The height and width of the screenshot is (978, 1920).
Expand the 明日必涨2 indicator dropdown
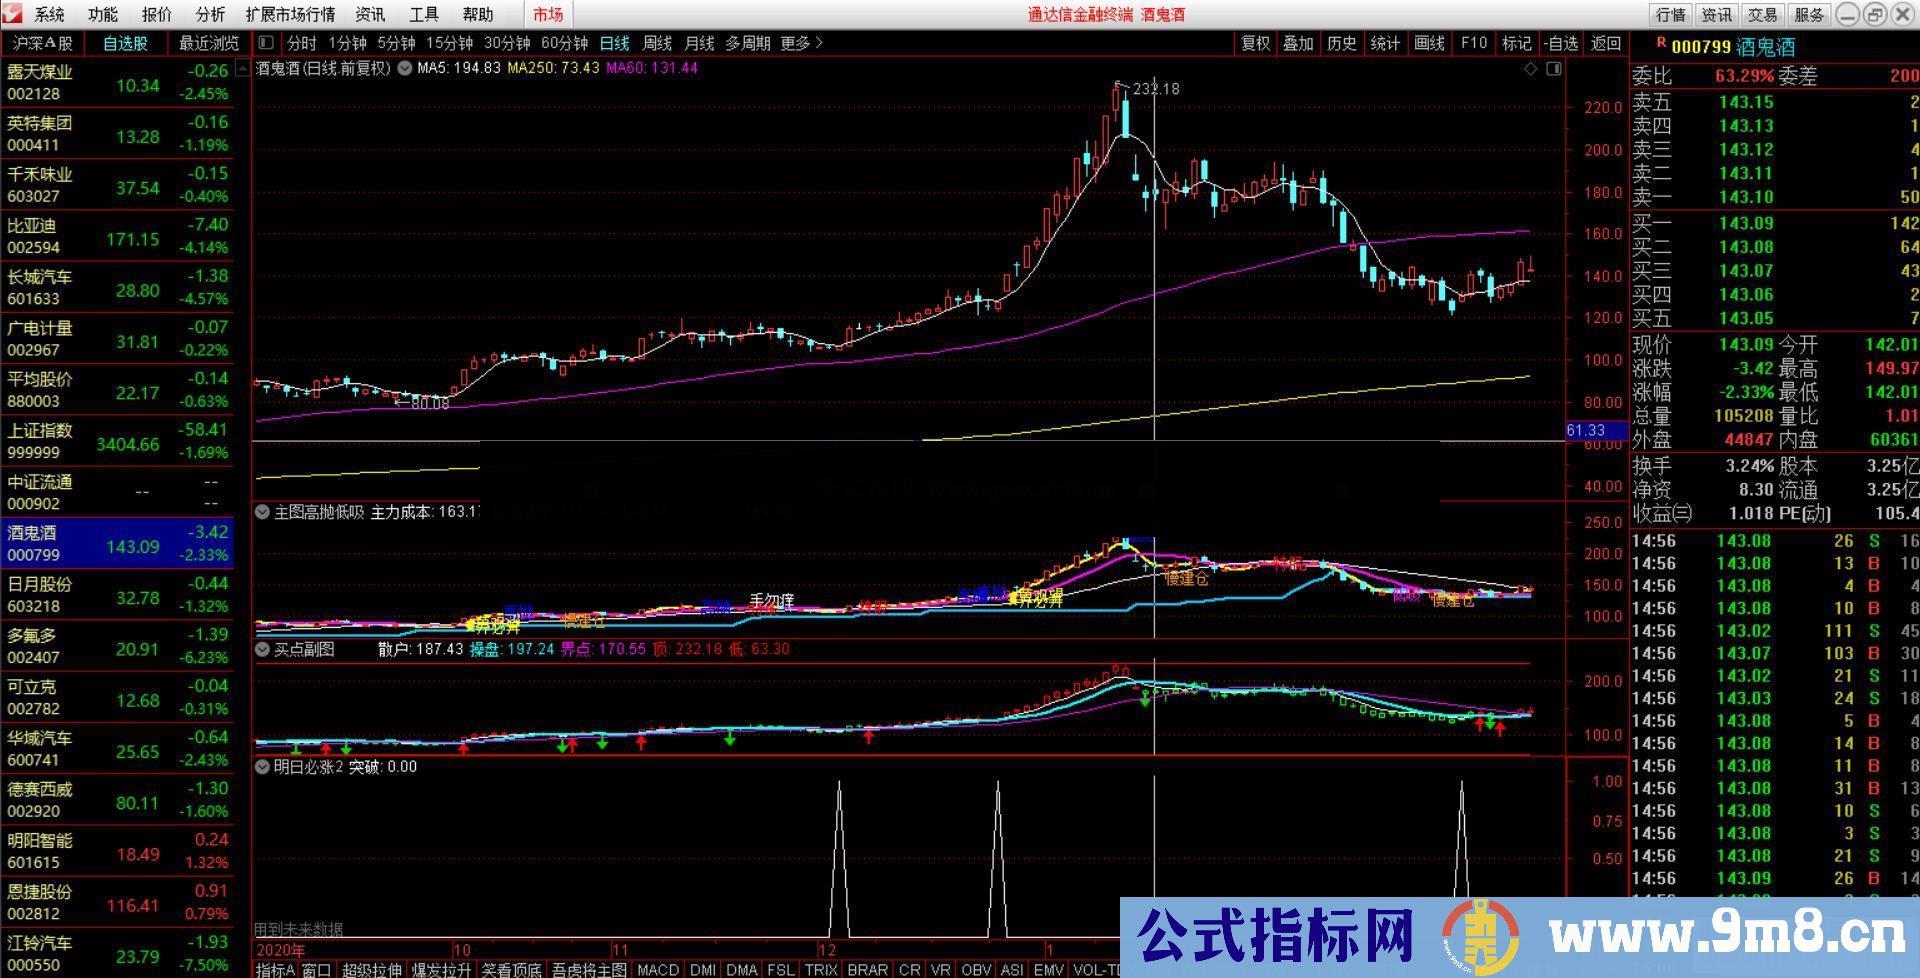click(x=263, y=767)
